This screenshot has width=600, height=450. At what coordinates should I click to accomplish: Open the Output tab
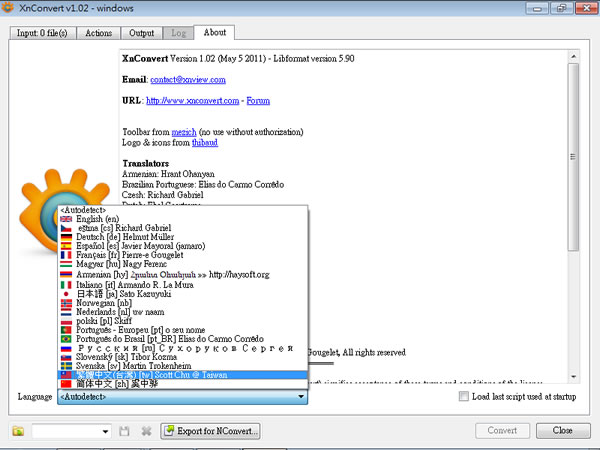(142, 33)
